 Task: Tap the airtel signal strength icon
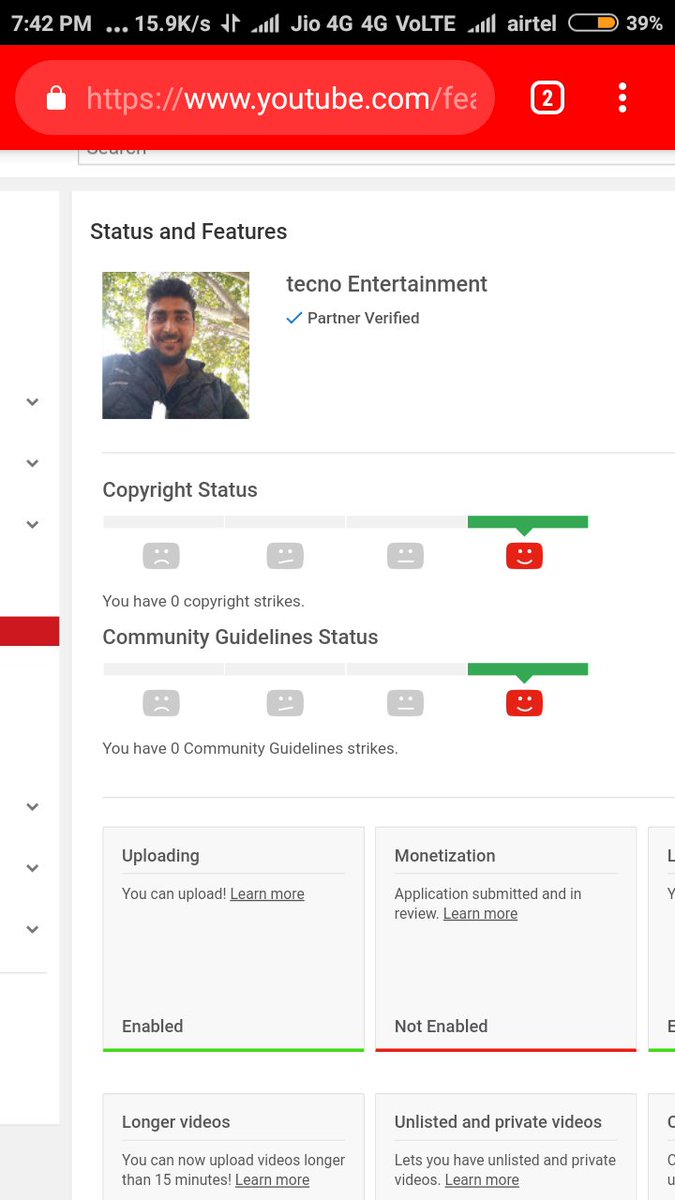pyautogui.click(x=482, y=23)
